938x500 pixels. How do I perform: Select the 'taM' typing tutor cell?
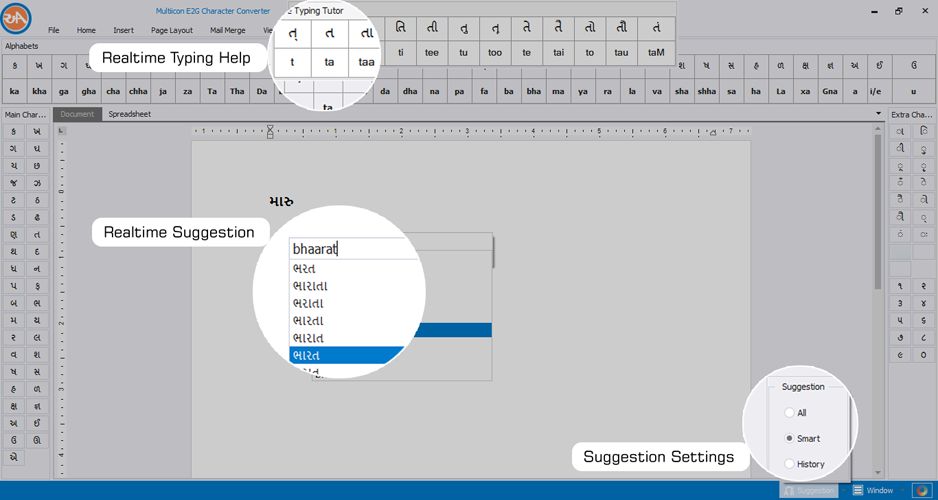click(x=656, y=53)
